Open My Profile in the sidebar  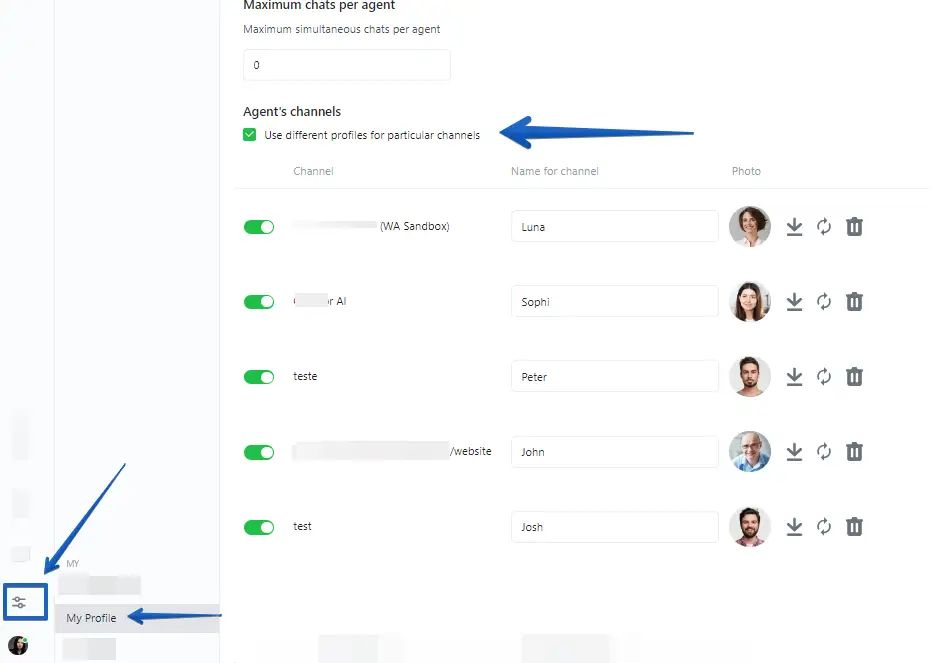pos(91,618)
